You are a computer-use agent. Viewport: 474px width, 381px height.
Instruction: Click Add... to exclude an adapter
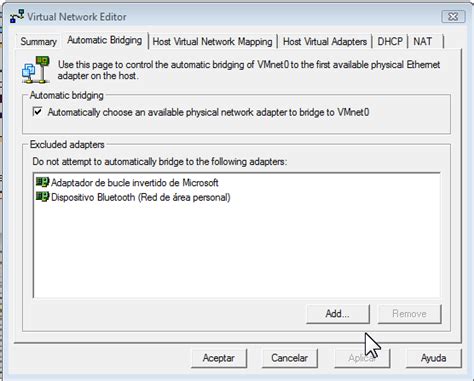pos(338,314)
